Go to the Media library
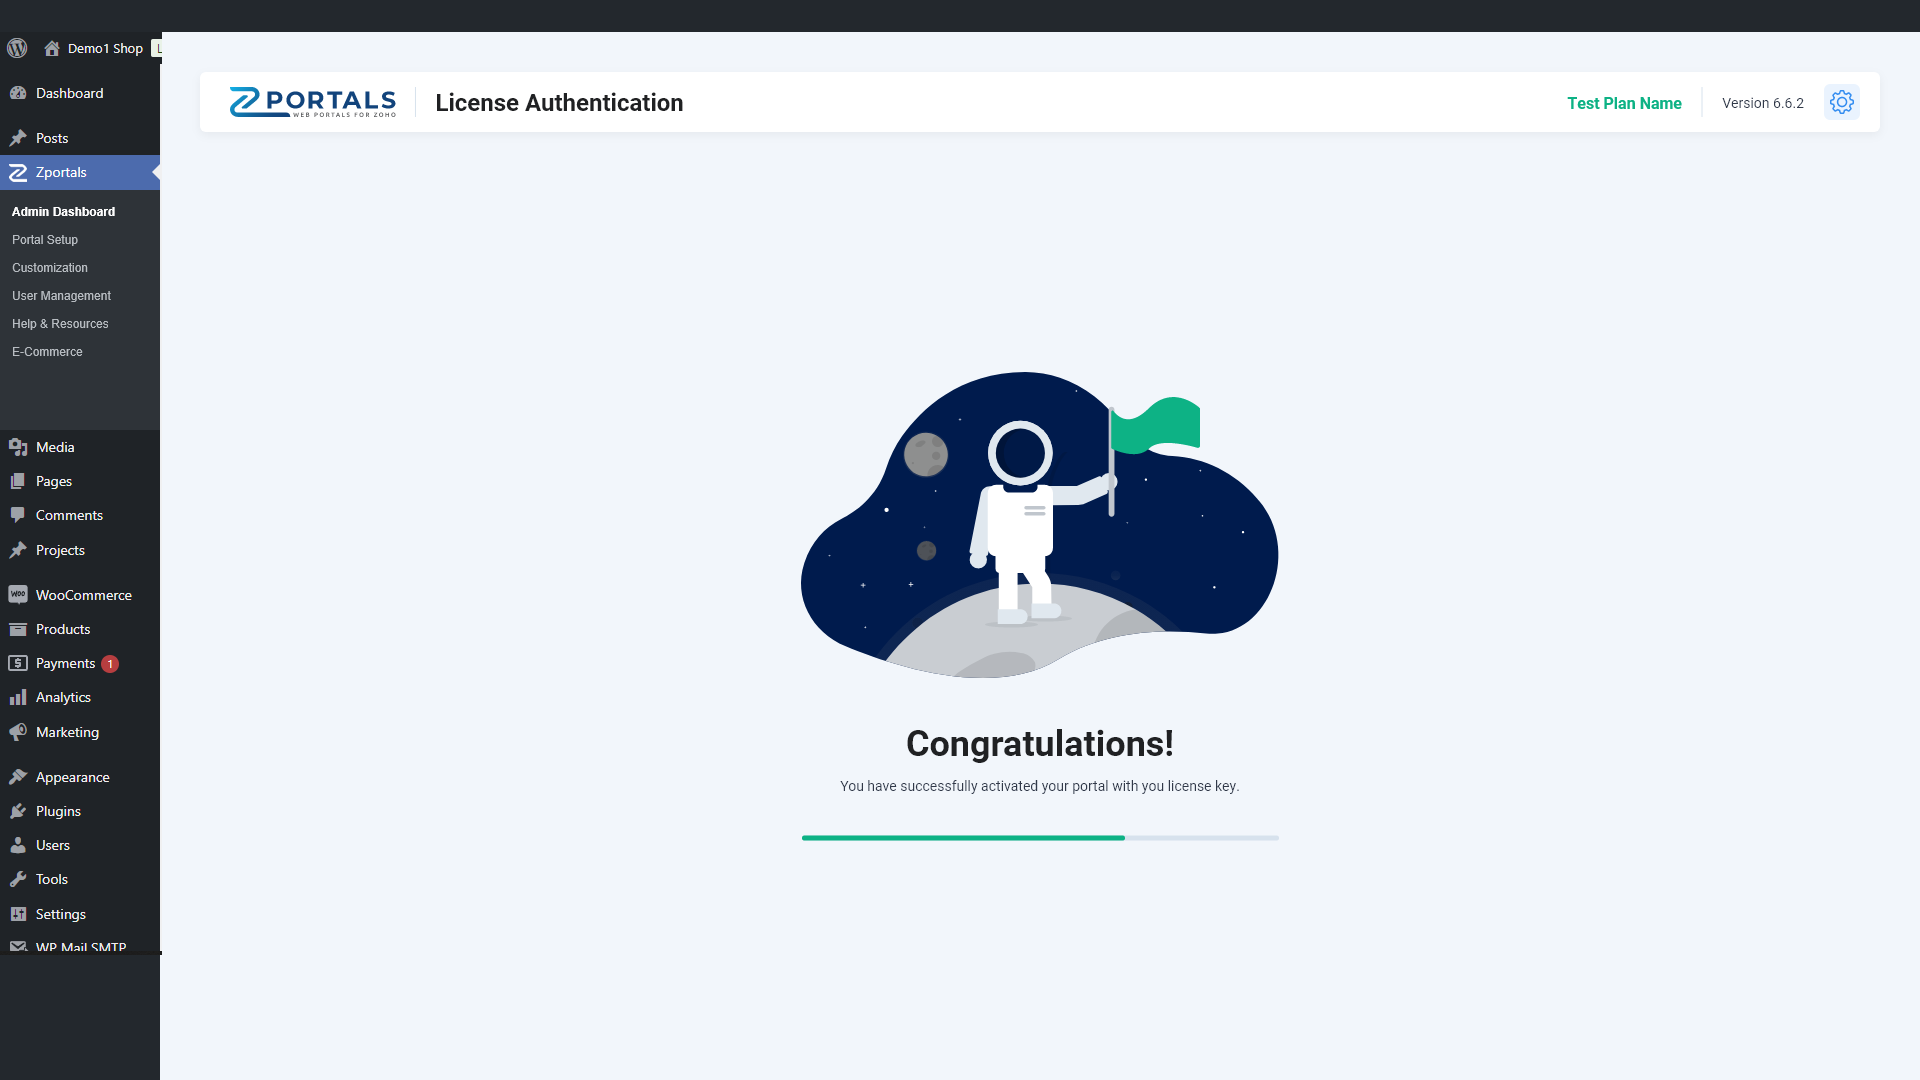This screenshot has width=1920, height=1080. pos(55,447)
